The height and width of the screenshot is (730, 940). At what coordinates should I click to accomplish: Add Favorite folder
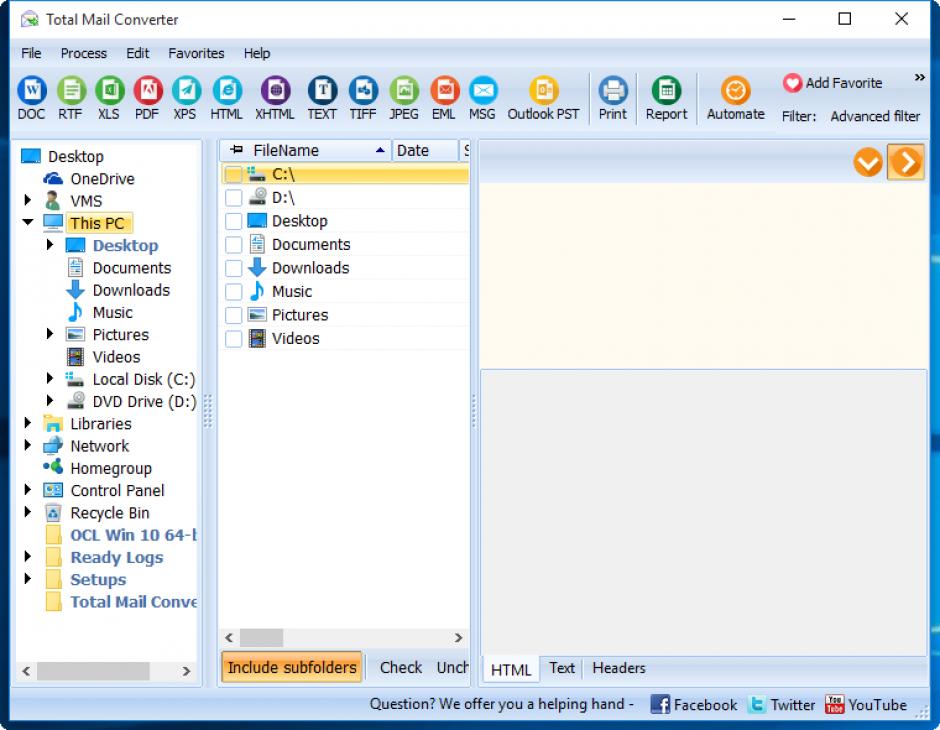(x=832, y=83)
